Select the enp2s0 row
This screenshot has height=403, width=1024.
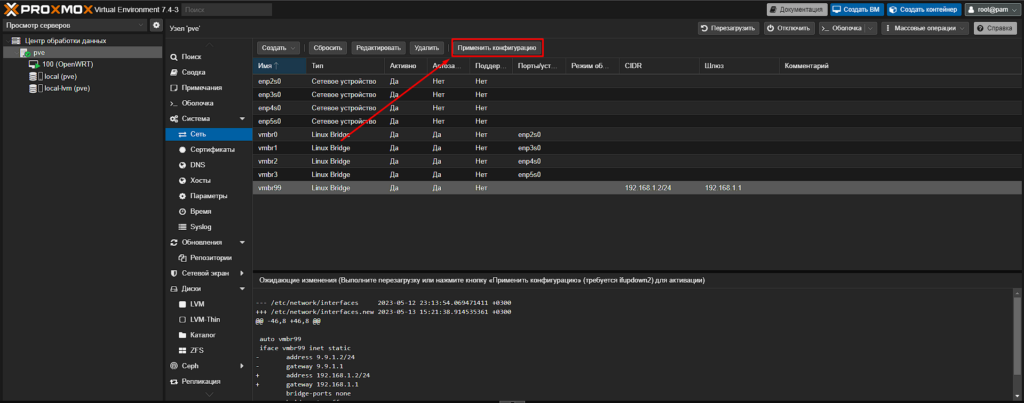point(635,80)
